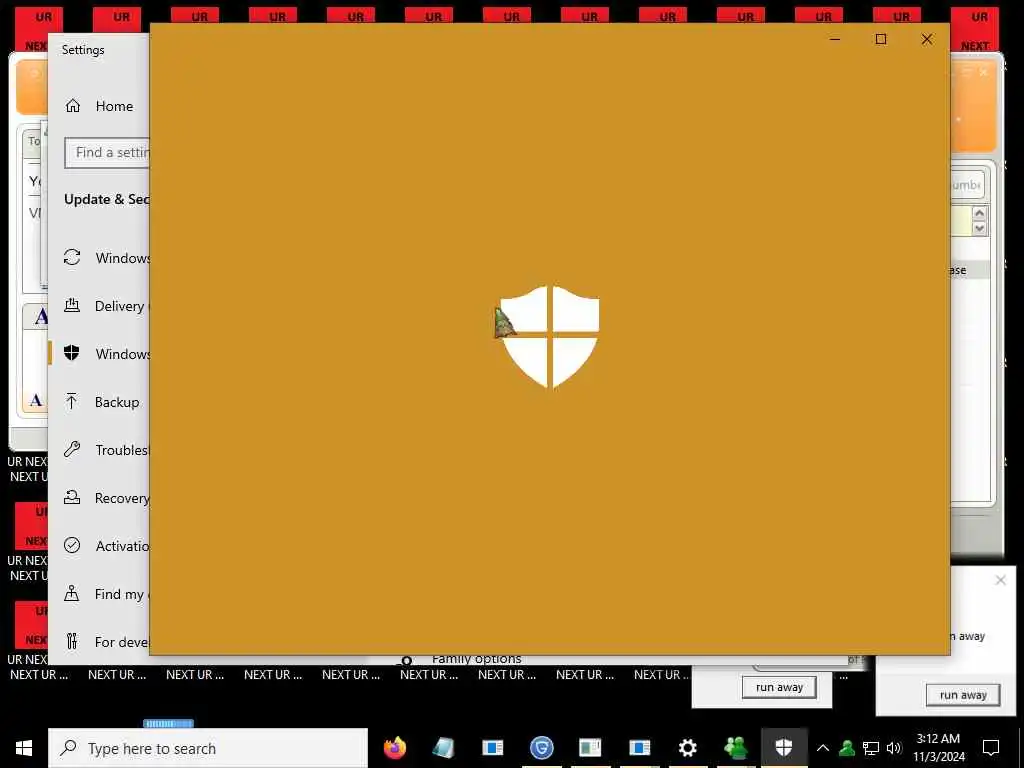Open the clock showing 3:12 AM

(938, 748)
